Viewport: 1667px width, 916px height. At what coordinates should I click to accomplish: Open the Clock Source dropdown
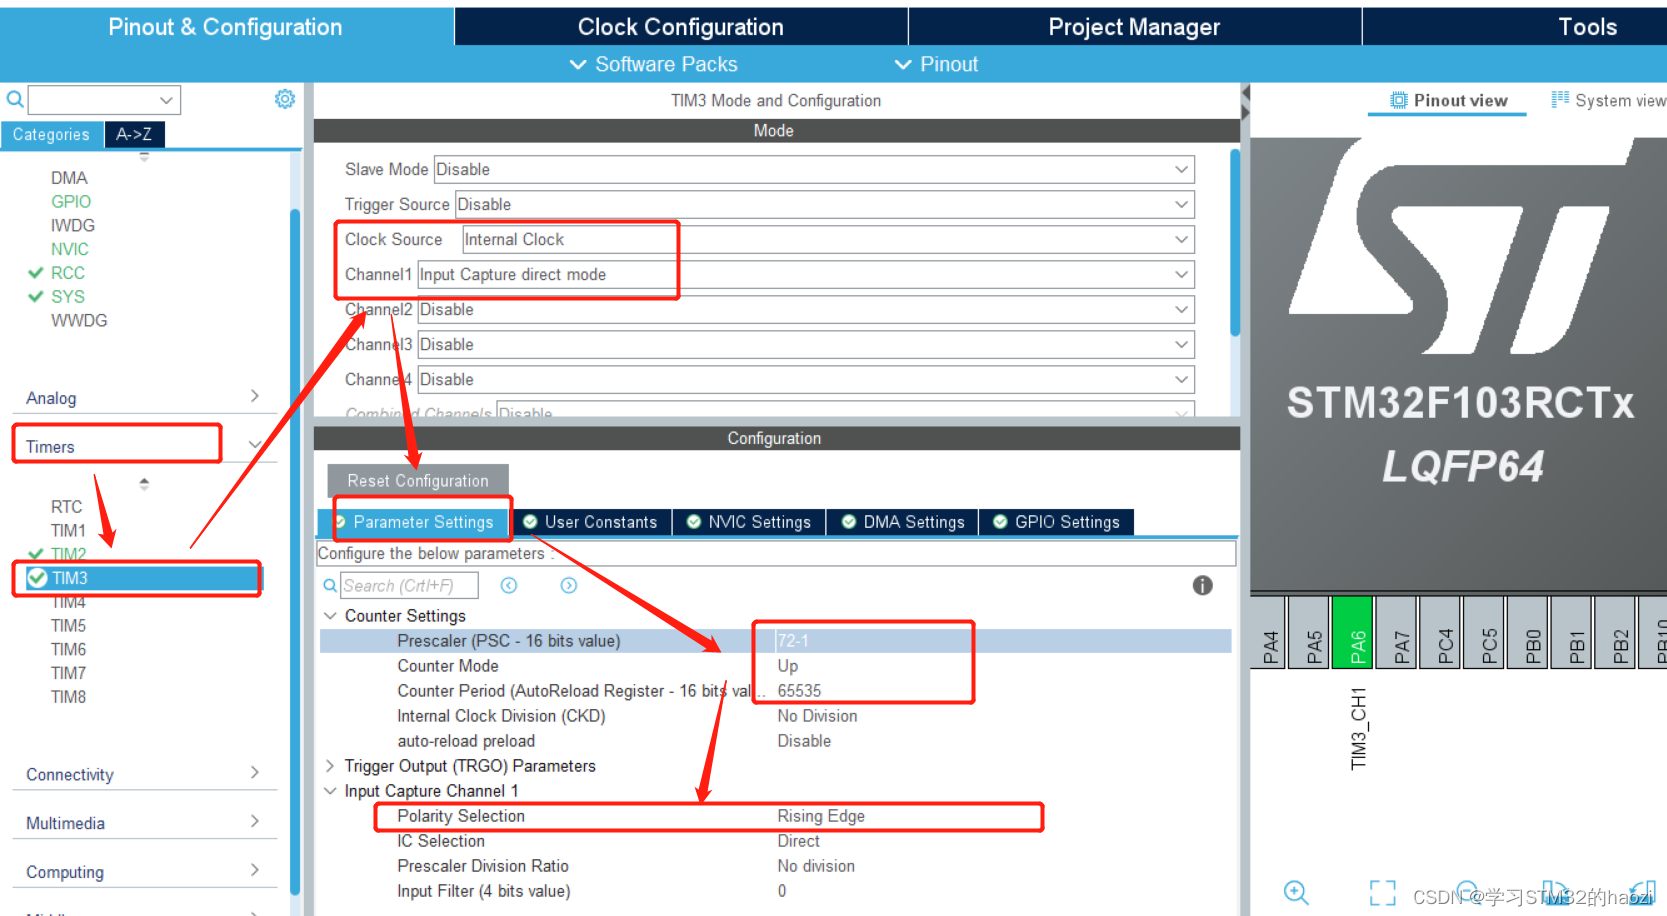828,239
